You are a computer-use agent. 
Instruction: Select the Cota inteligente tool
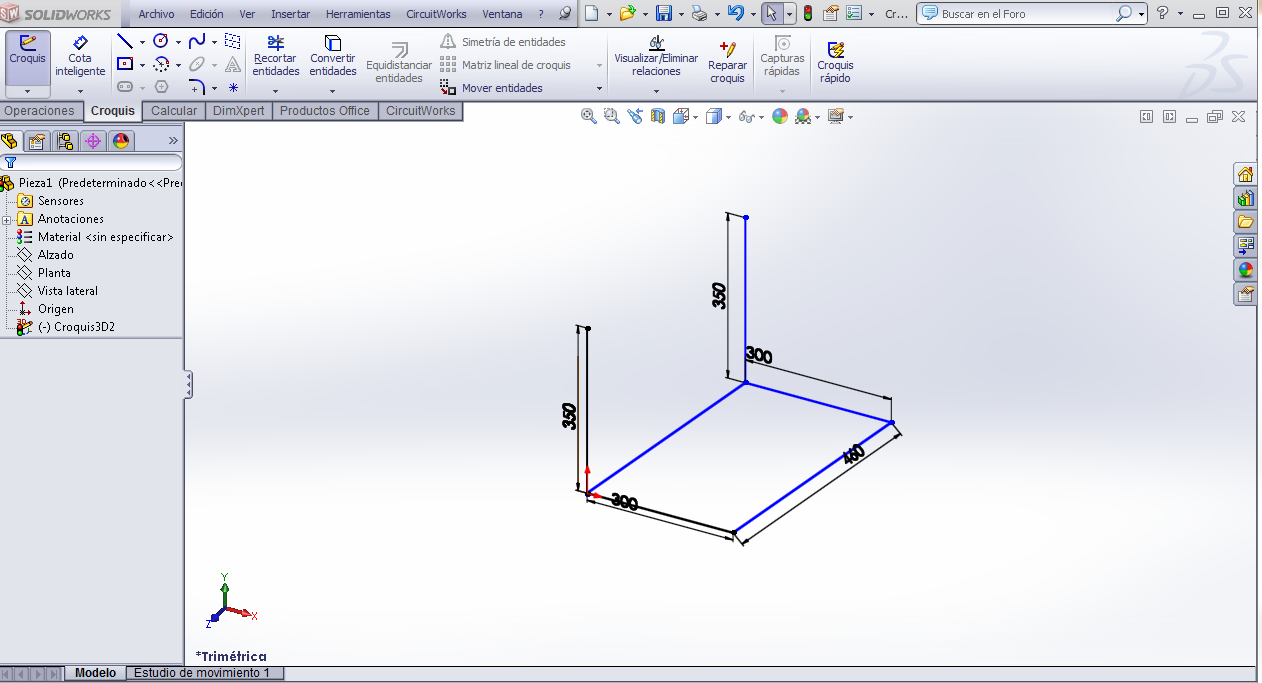(80, 56)
